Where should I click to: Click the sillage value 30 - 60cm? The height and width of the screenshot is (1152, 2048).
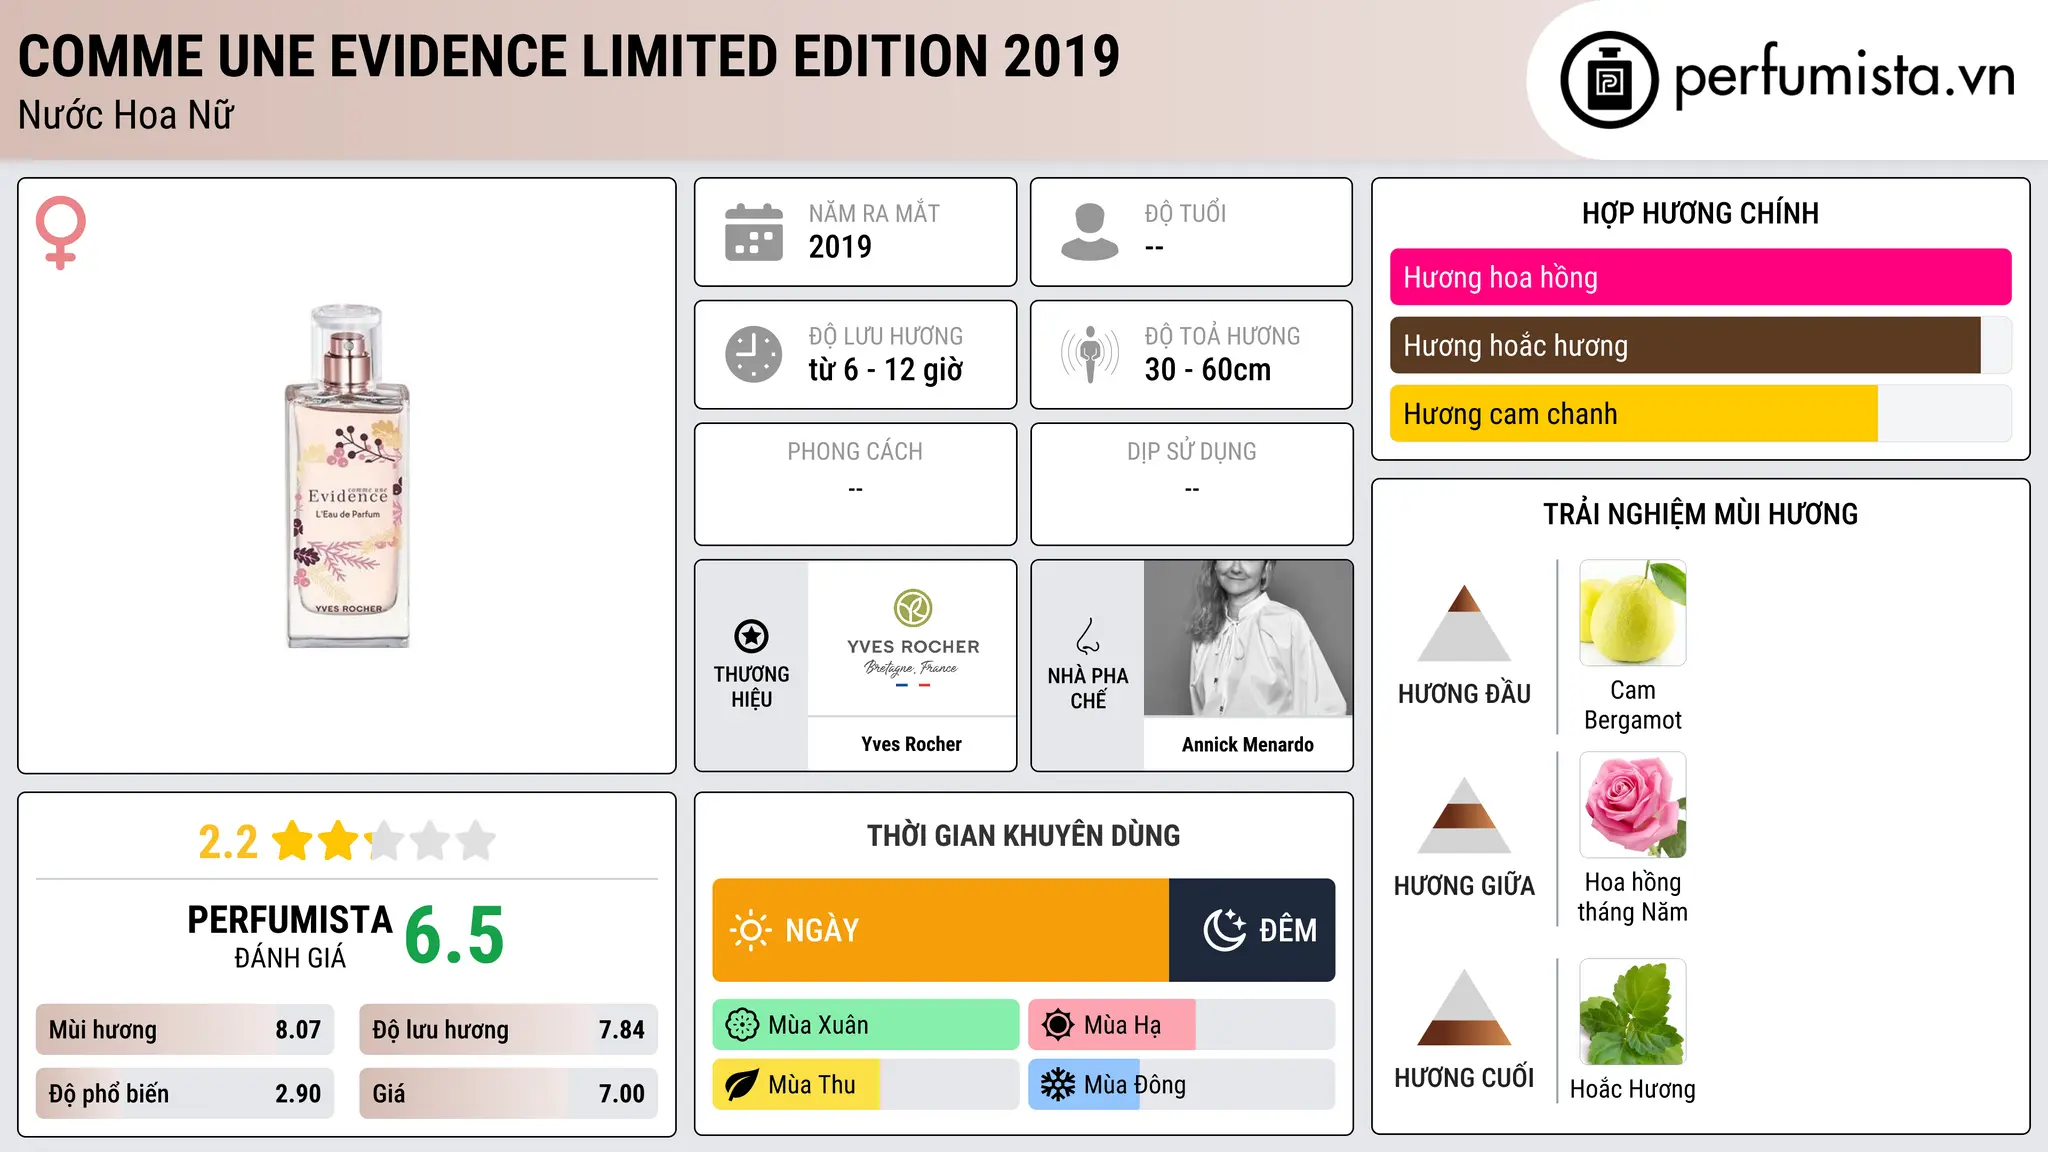click(x=1208, y=370)
